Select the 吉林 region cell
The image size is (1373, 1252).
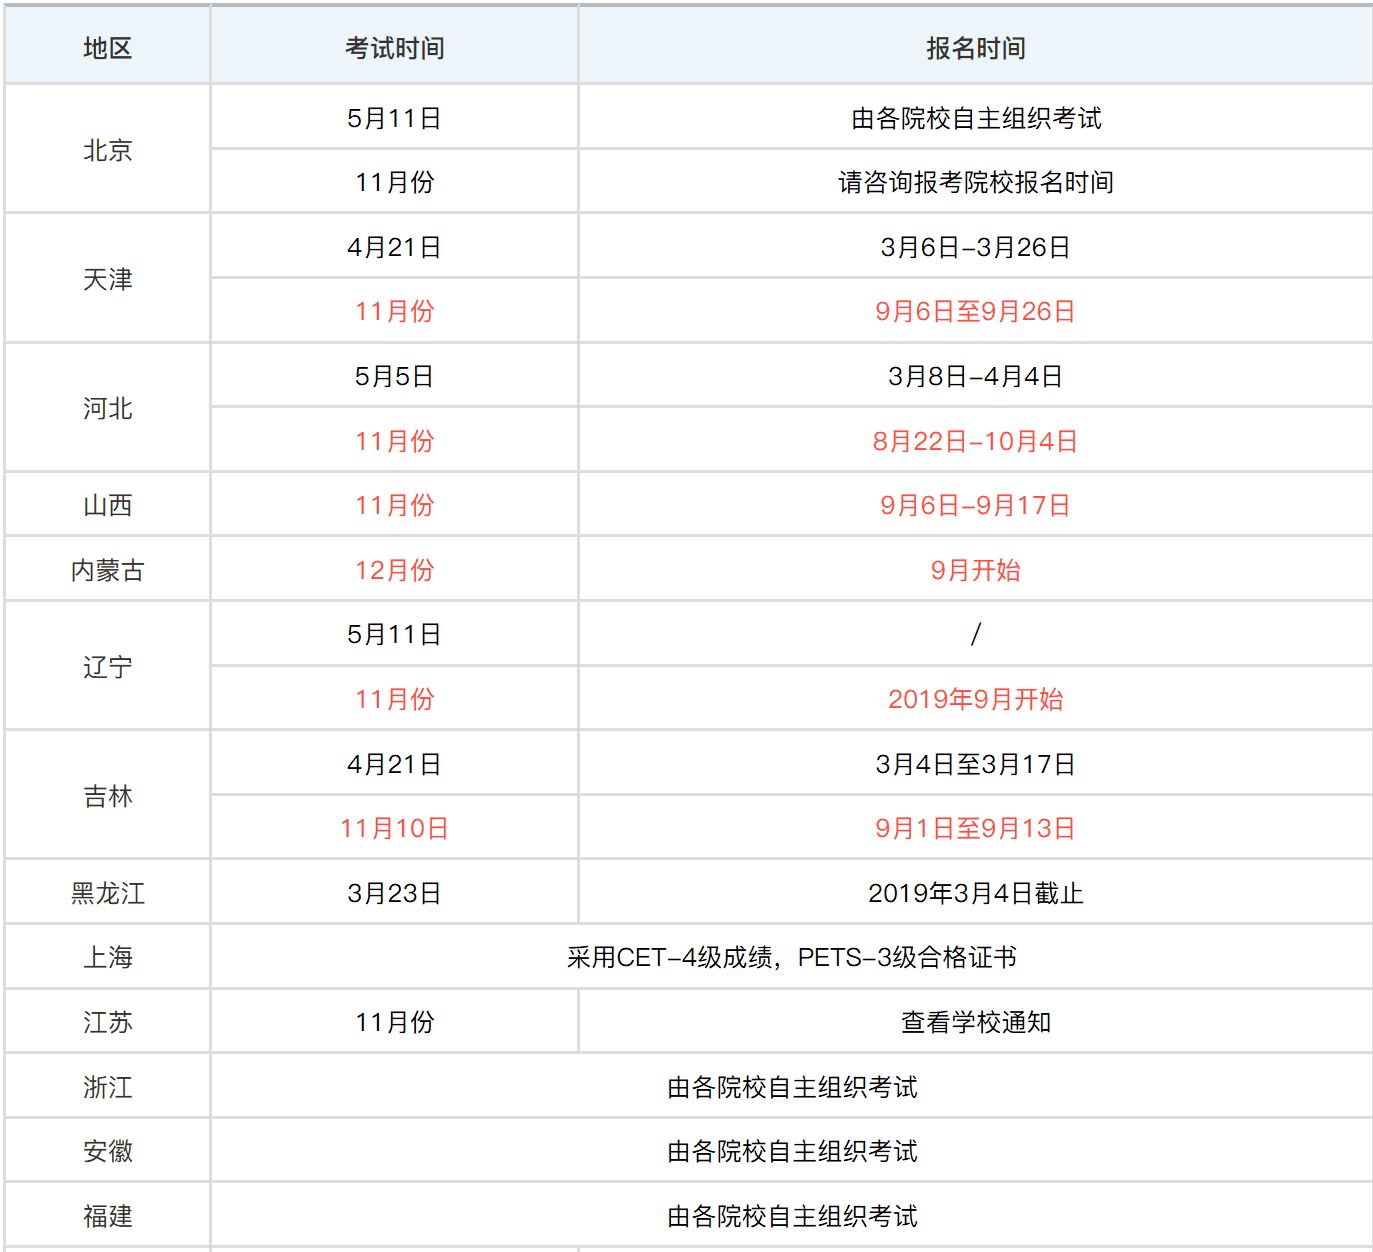point(107,796)
